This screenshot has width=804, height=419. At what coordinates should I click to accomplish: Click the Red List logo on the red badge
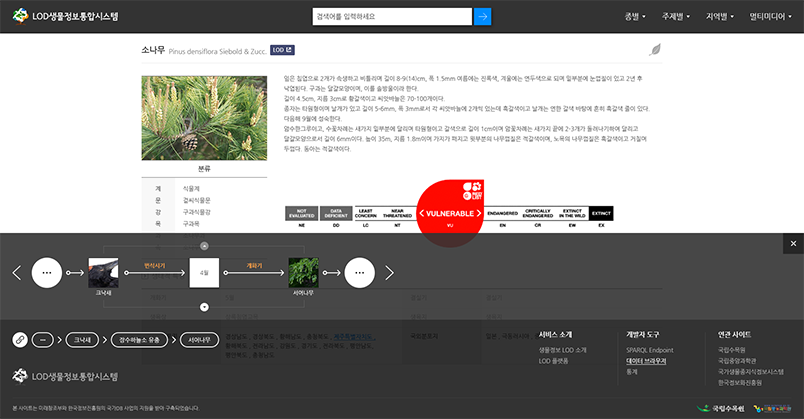(472, 190)
